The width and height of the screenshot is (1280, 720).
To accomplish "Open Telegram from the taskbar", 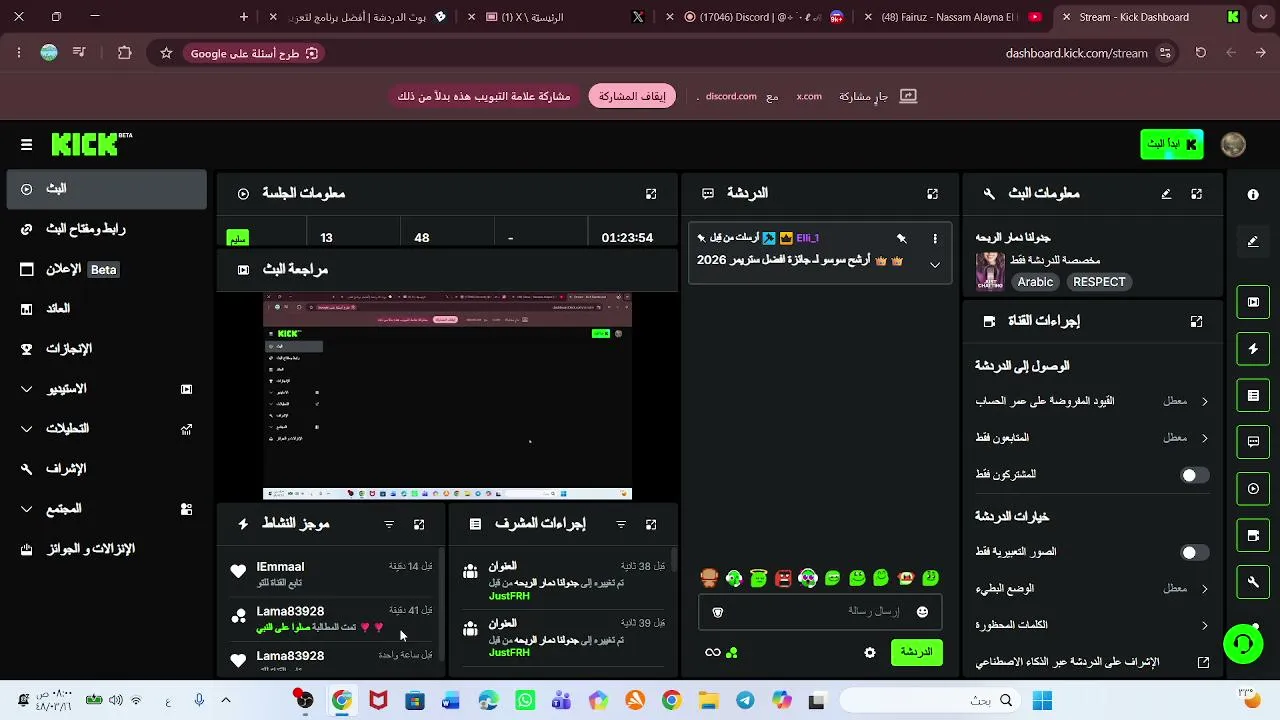I will pyautogui.click(x=745, y=701).
